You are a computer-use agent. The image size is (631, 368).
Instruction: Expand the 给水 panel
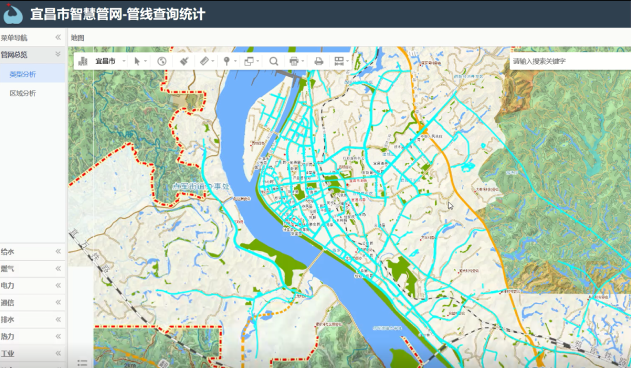[x=32, y=252]
